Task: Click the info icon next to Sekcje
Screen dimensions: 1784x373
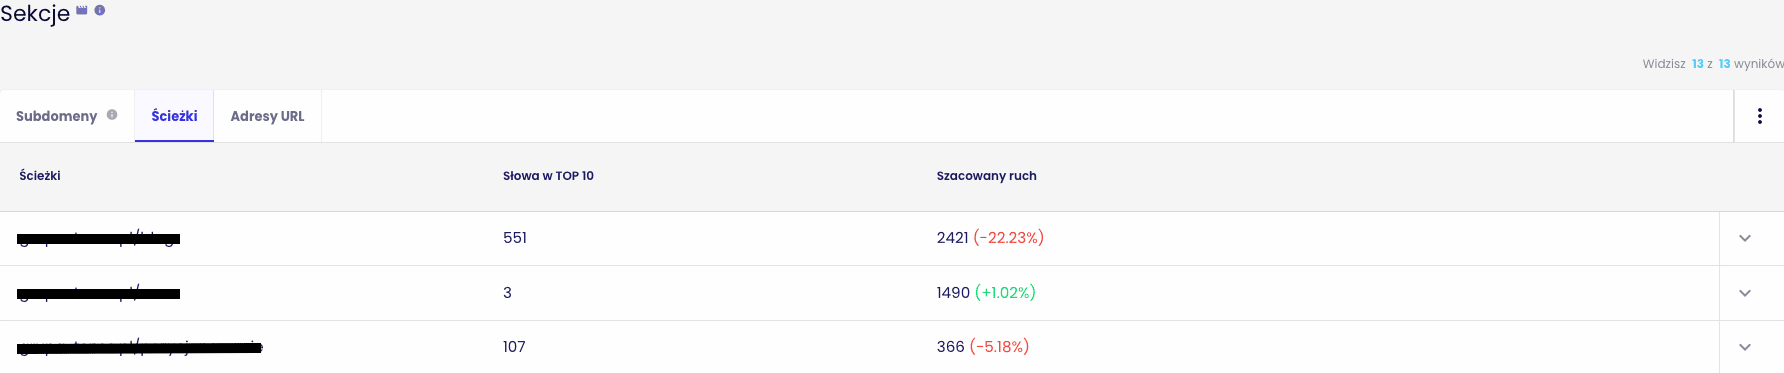Action: coord(100,10)
